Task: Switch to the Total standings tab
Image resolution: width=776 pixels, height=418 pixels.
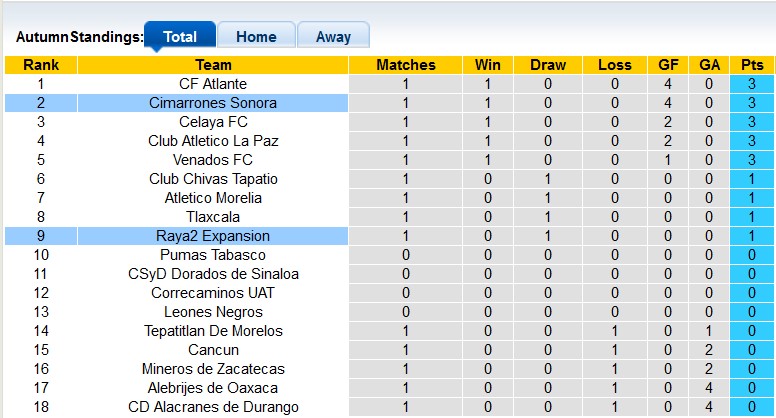Action: tap(179, 37)
